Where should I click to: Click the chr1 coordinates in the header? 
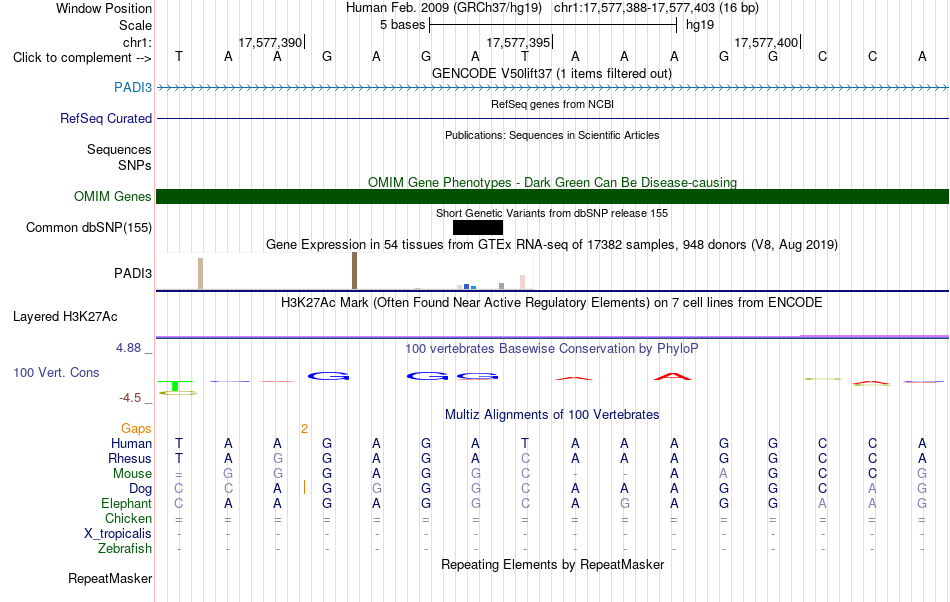[x=656, y=8]
